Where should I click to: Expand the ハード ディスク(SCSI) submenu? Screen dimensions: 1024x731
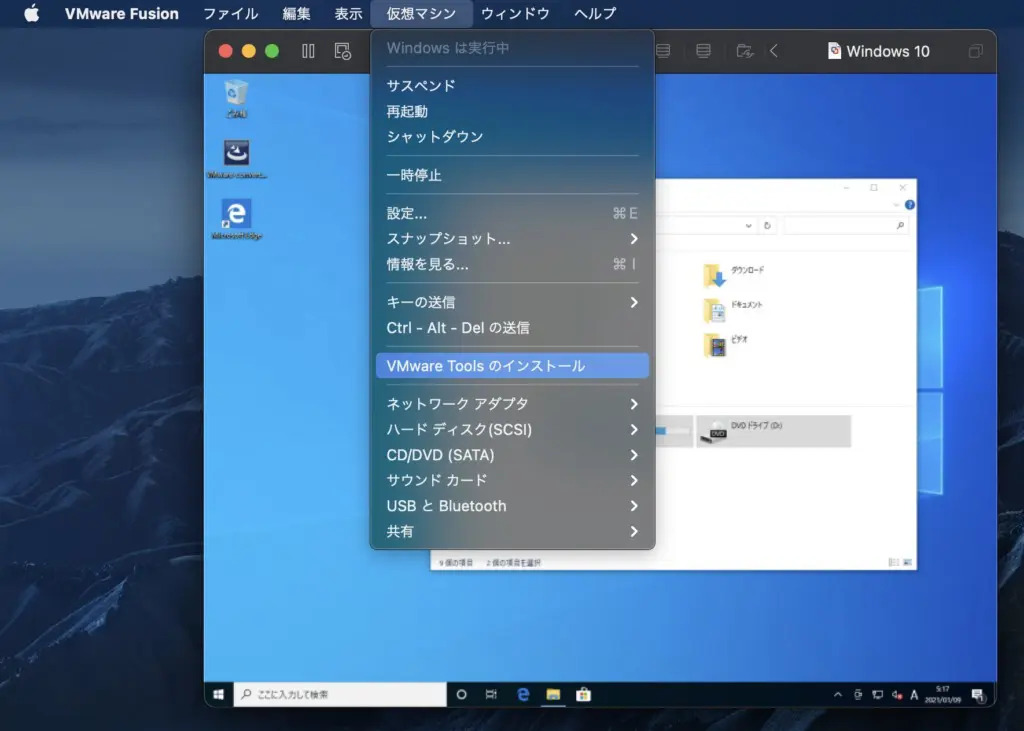pos(512,429)
